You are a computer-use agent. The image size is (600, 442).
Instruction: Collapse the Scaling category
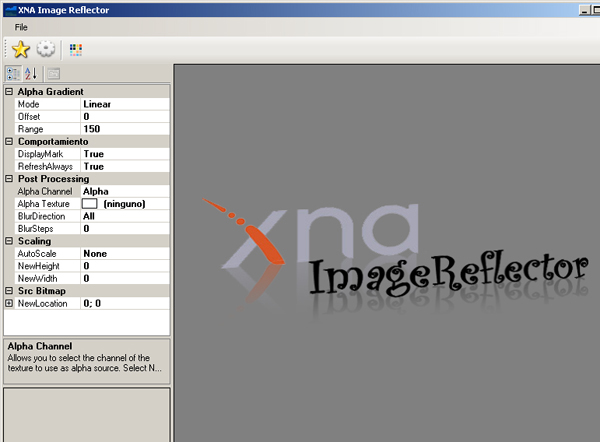click(9, 241)
